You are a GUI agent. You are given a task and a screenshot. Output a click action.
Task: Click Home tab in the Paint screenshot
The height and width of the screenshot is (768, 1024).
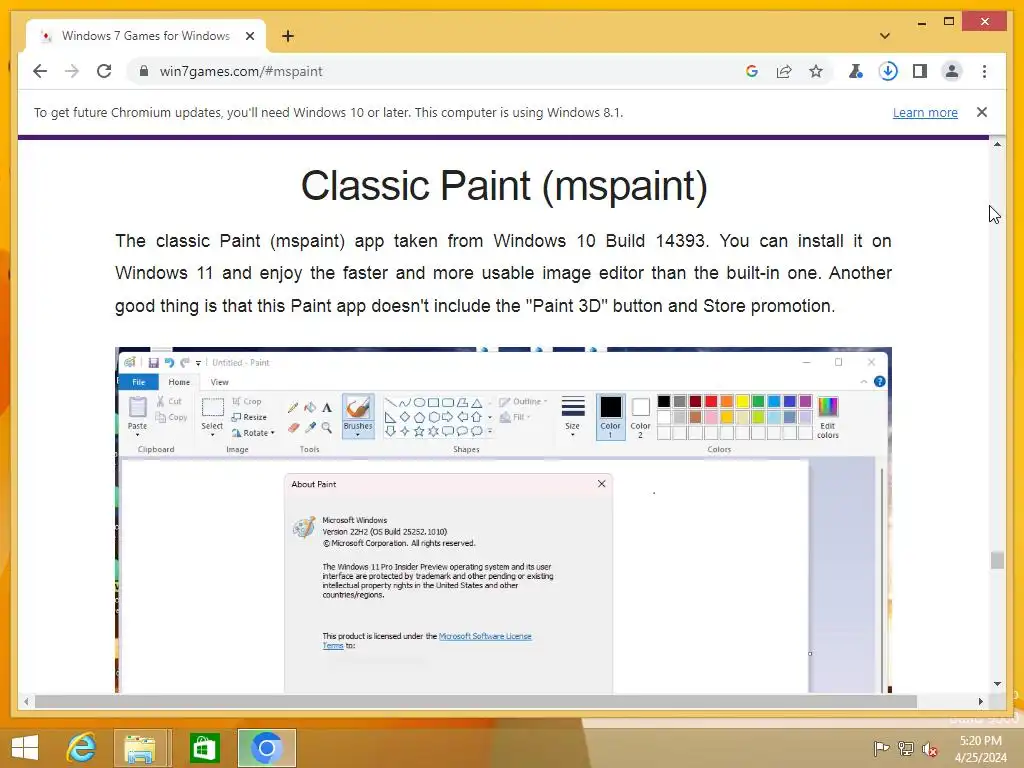pos(179,382)
